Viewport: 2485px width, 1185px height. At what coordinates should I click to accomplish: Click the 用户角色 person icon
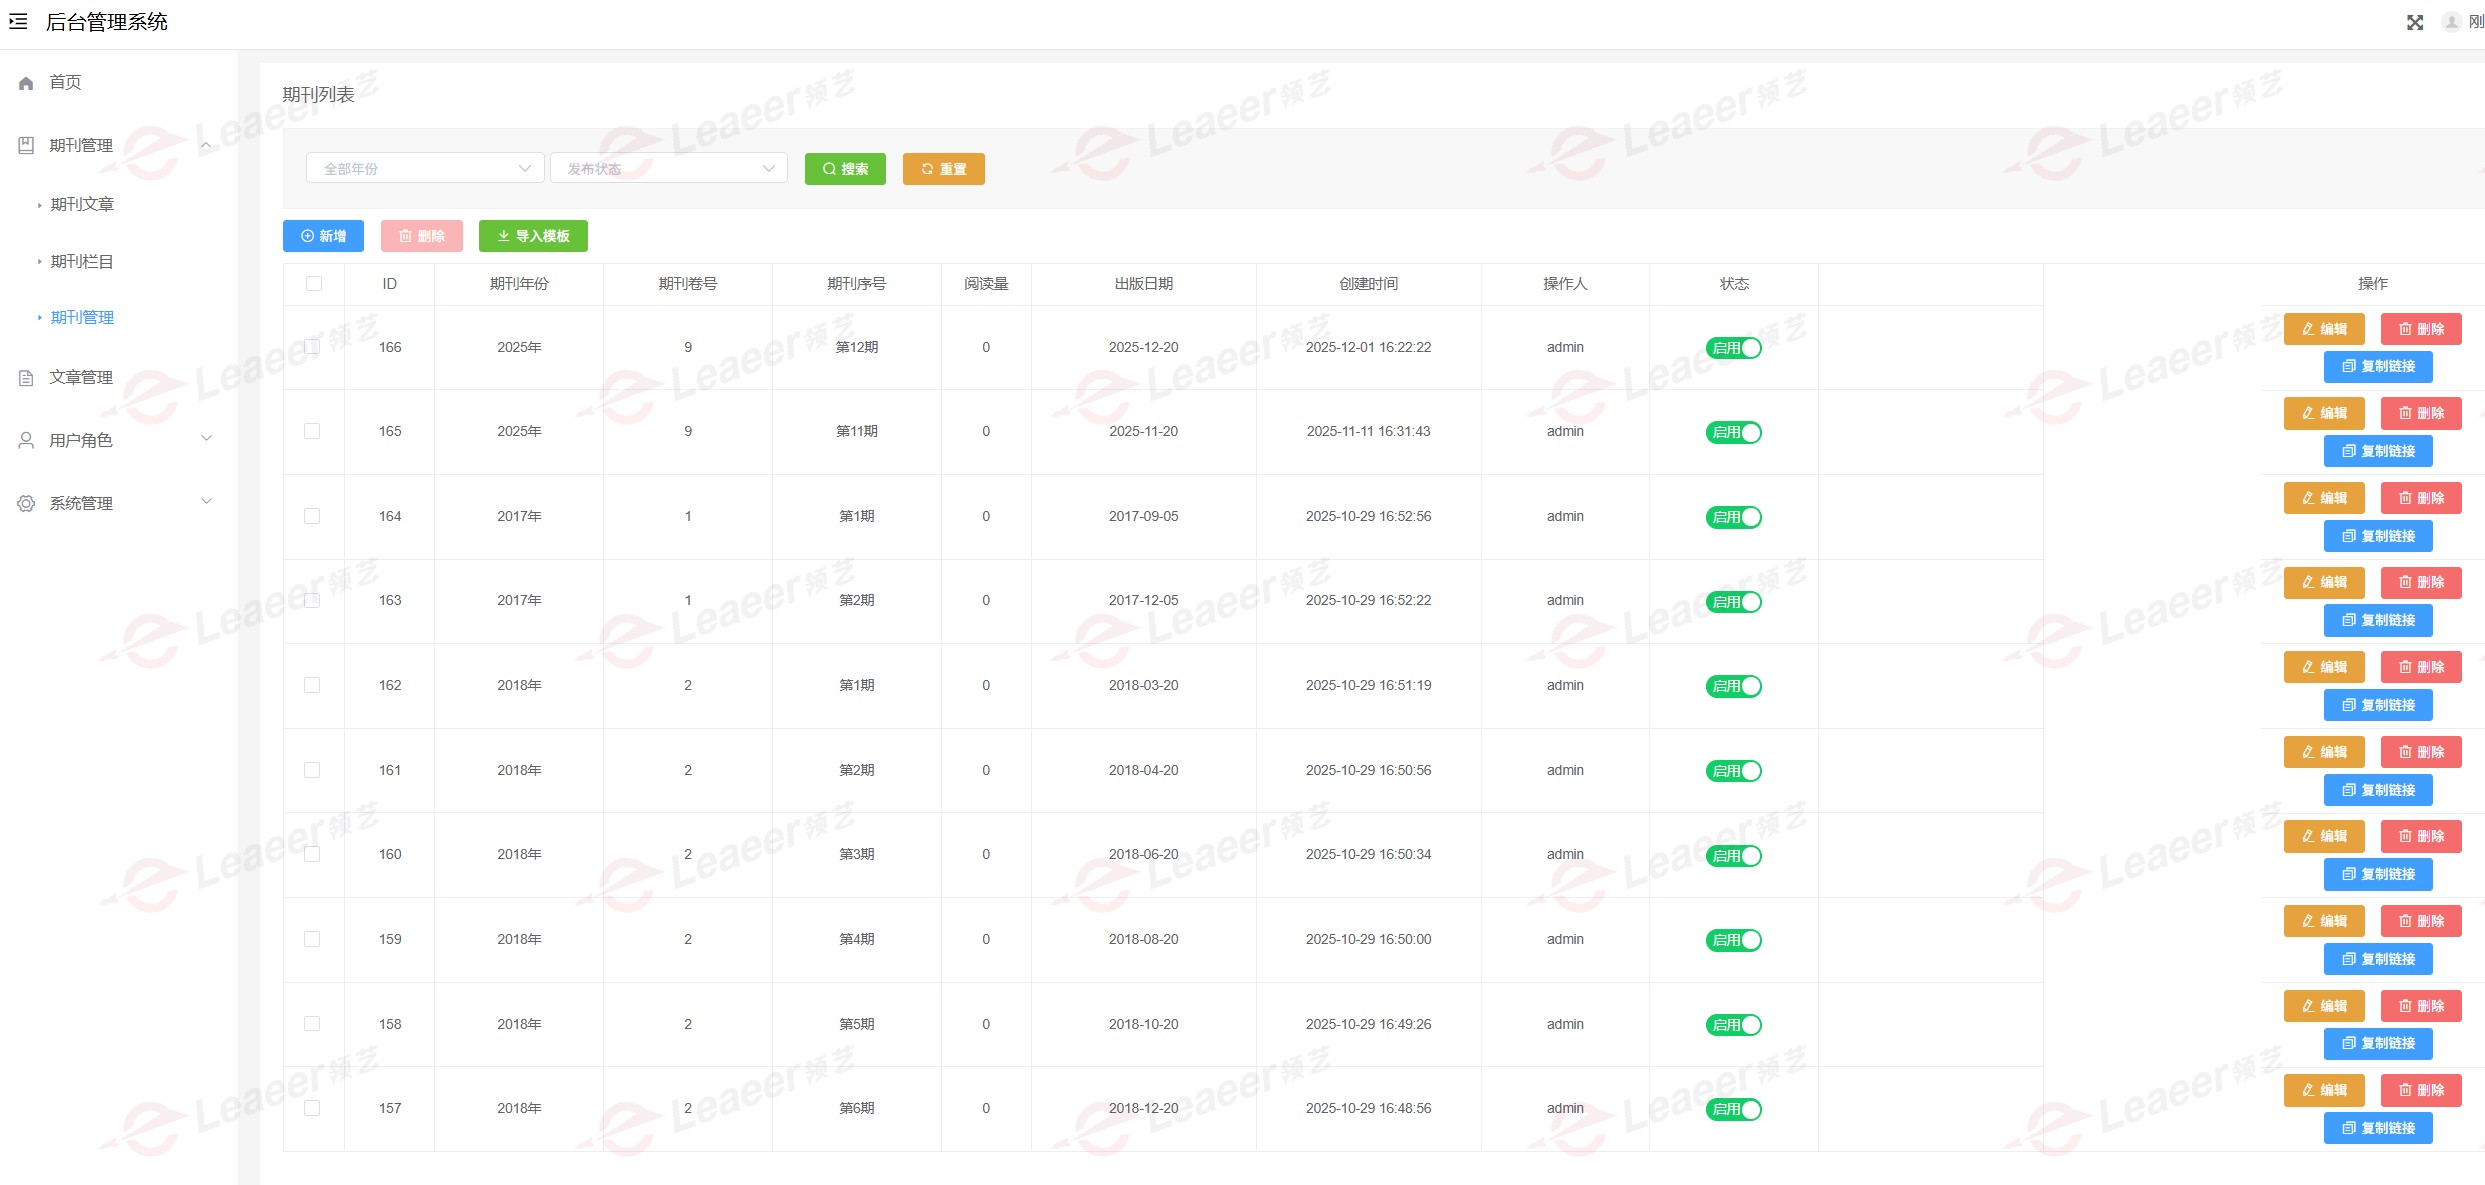(x=27, y=441)
